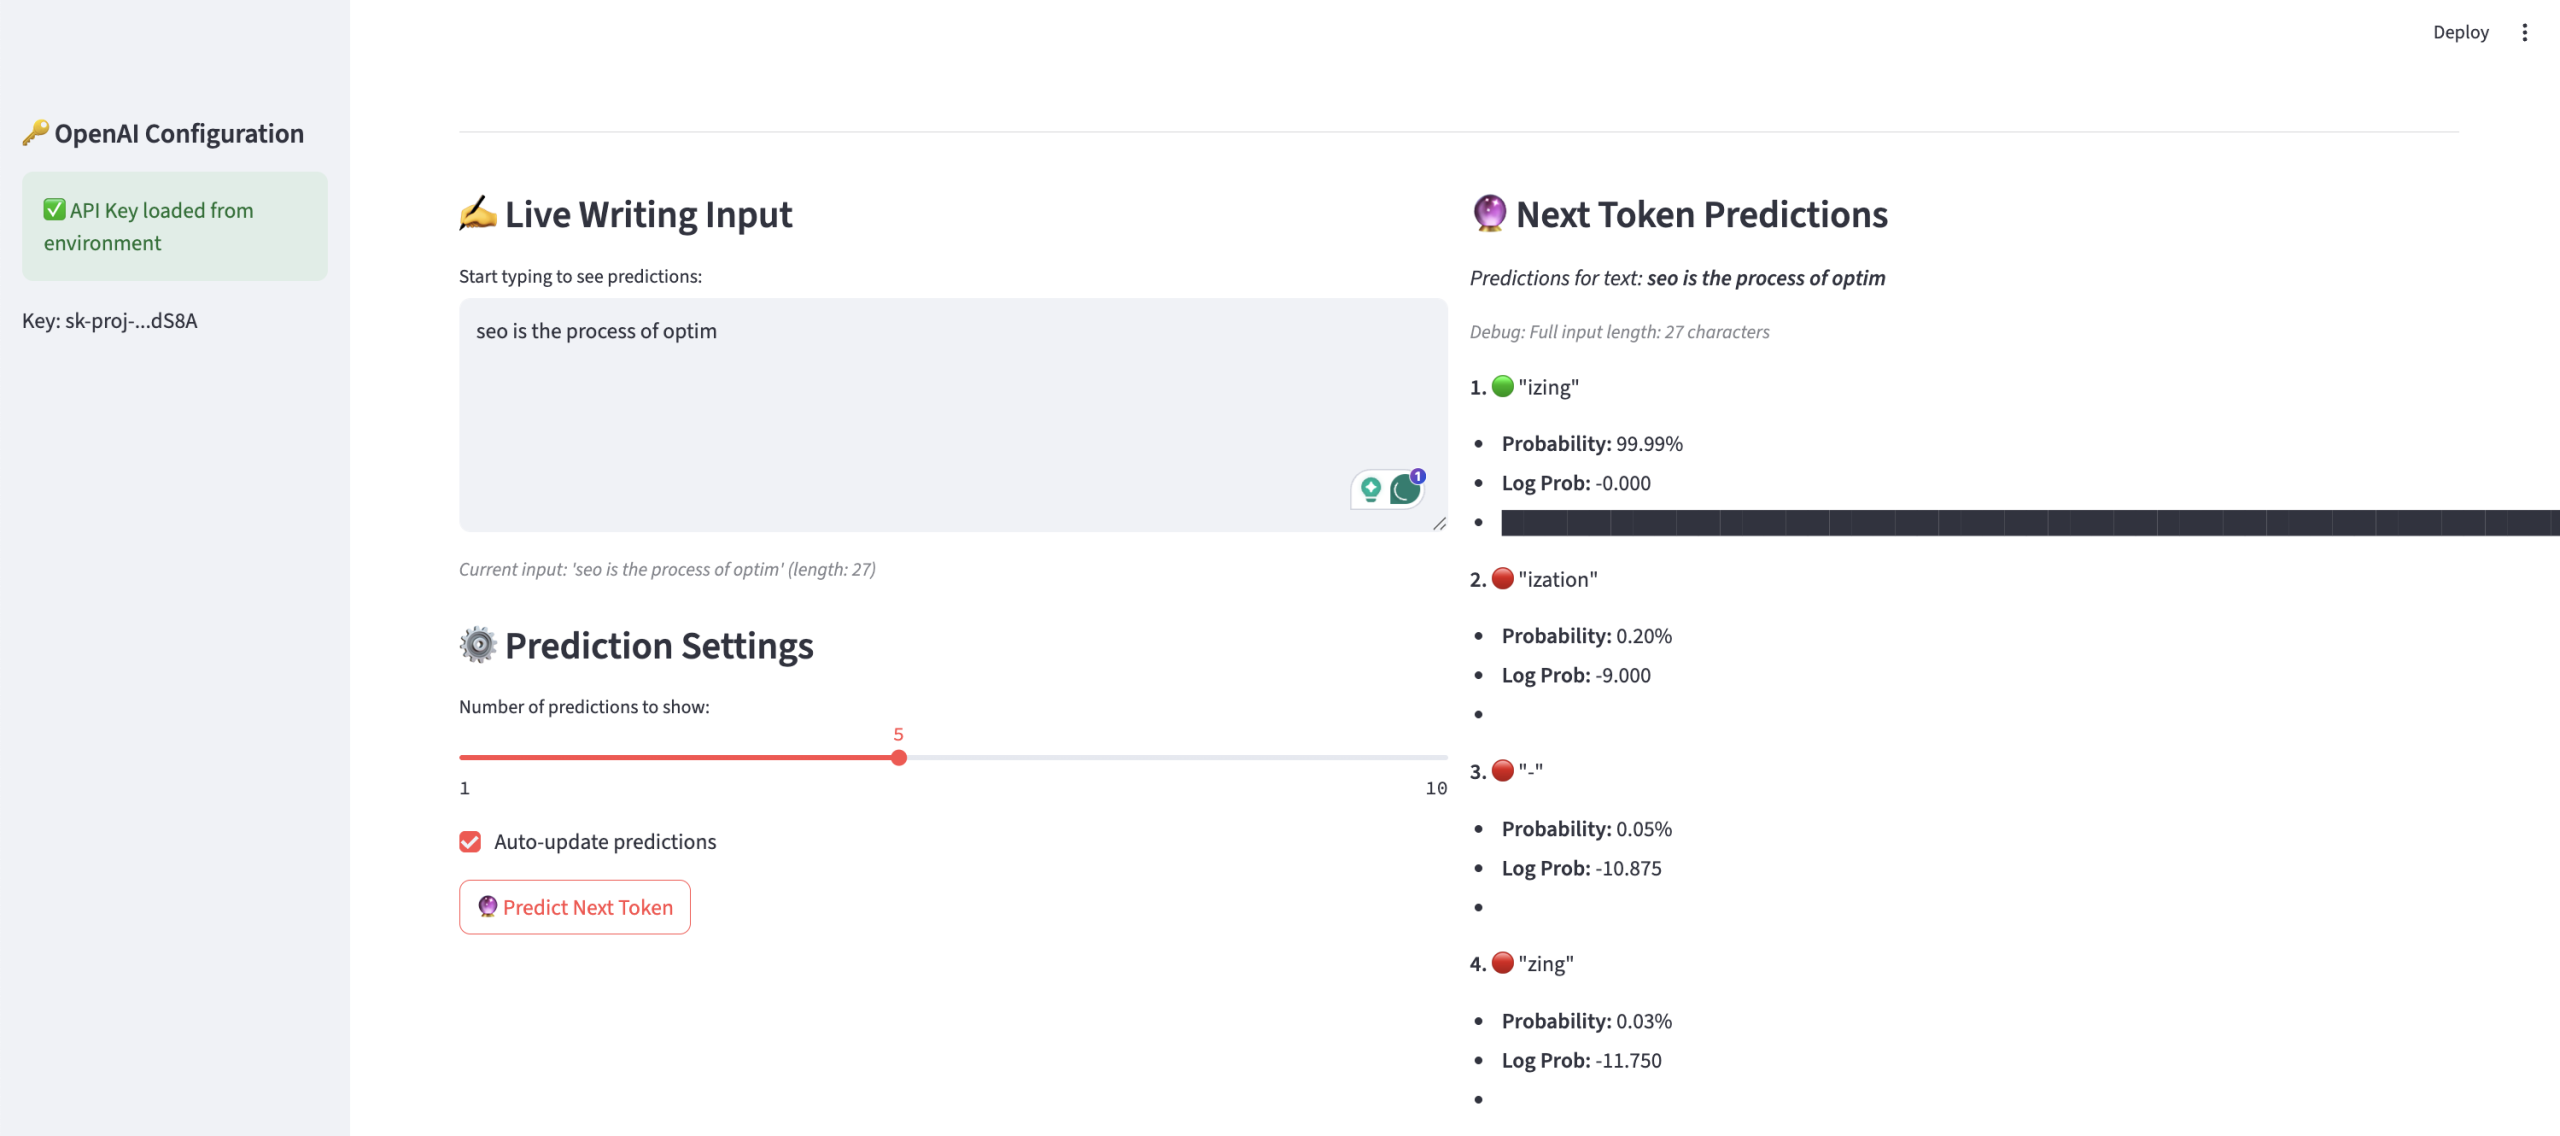This screenshot has width=2560, height=1136.
Task: Click the Deploy button
Action: [2460, 32]
